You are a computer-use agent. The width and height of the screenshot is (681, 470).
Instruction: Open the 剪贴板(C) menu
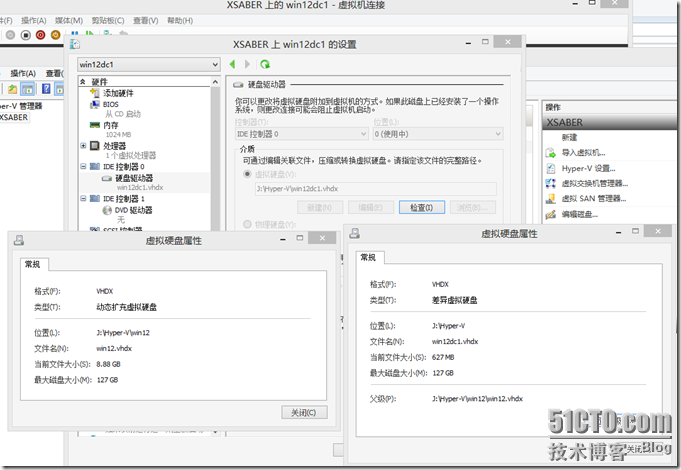[x=108, y=20]
